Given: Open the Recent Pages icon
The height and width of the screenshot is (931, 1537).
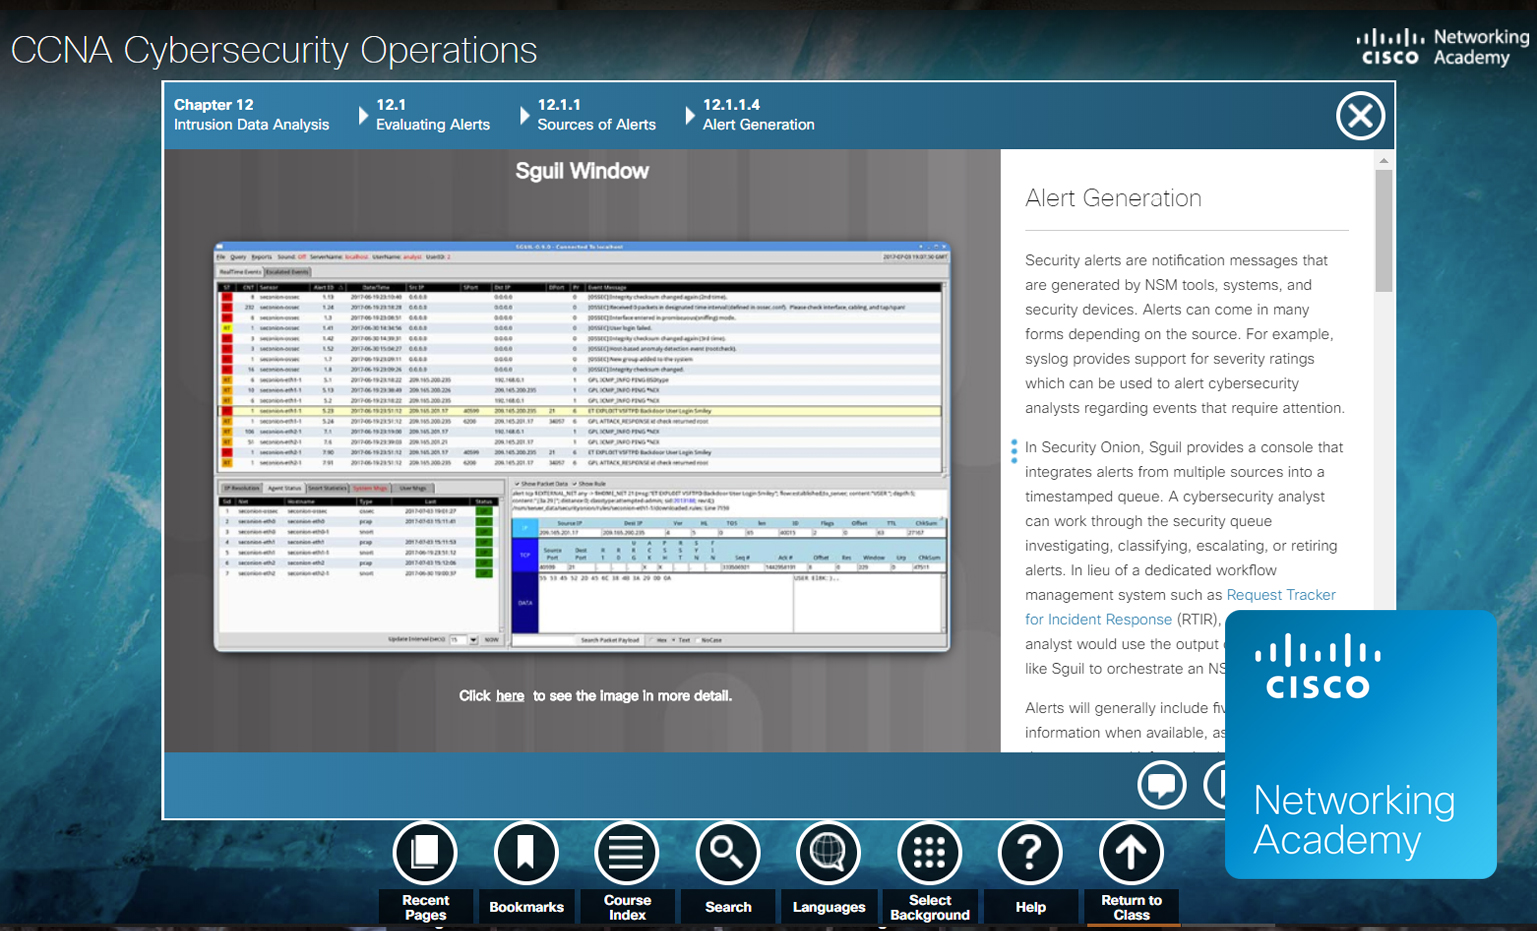Looking at the screenshot, I should click(x=425, y=853).
